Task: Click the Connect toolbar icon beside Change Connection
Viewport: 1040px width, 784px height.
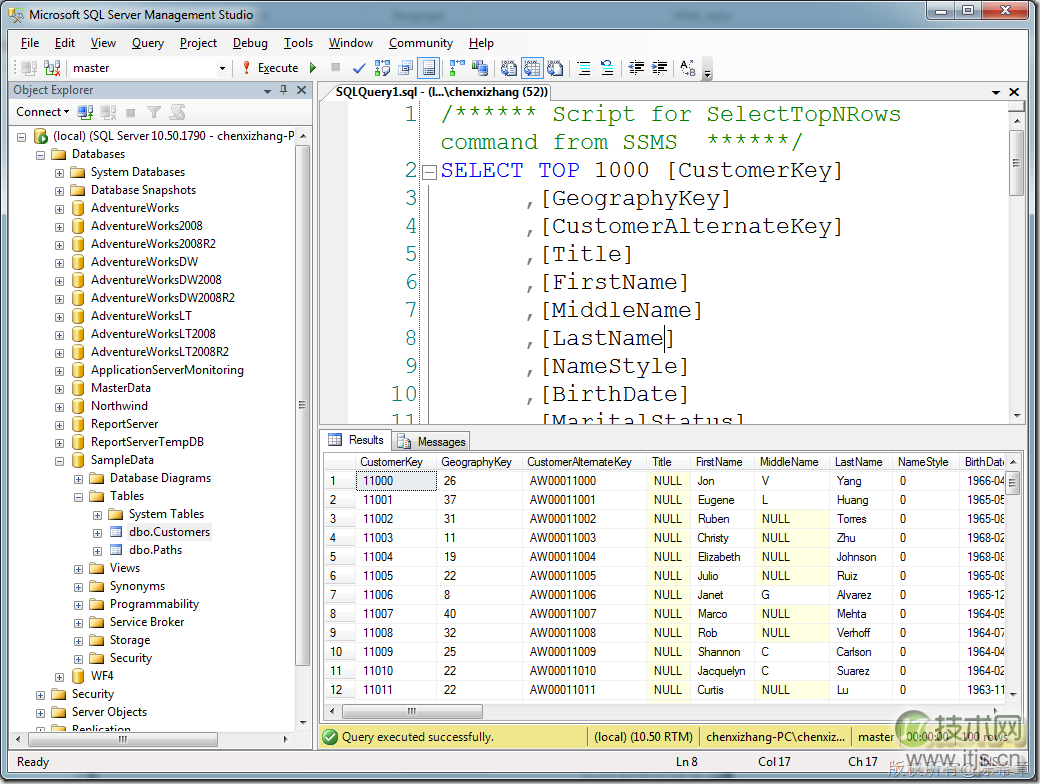Action: click(x=29, y=68)
